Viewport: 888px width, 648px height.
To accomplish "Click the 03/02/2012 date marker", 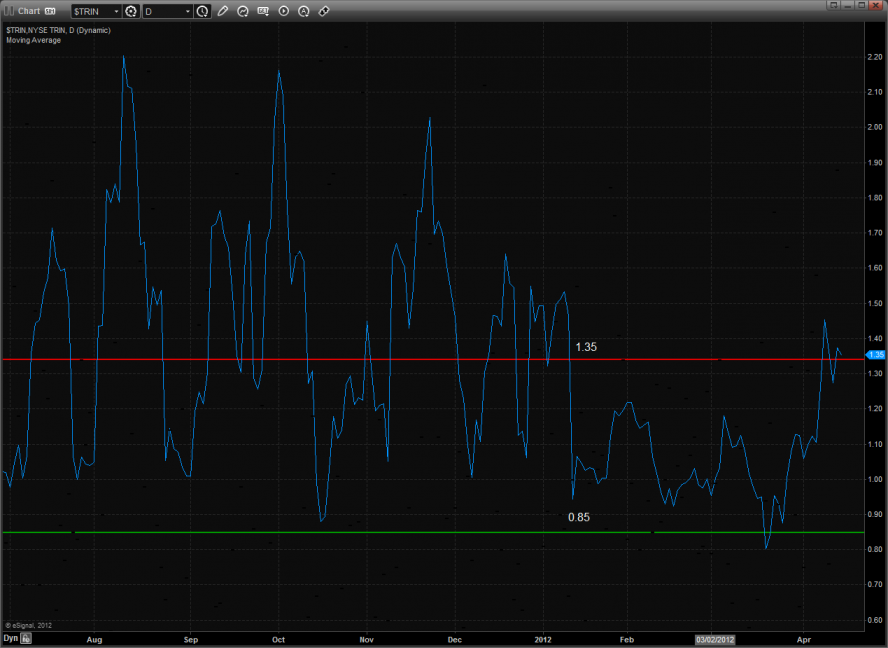I will (717, 636).
